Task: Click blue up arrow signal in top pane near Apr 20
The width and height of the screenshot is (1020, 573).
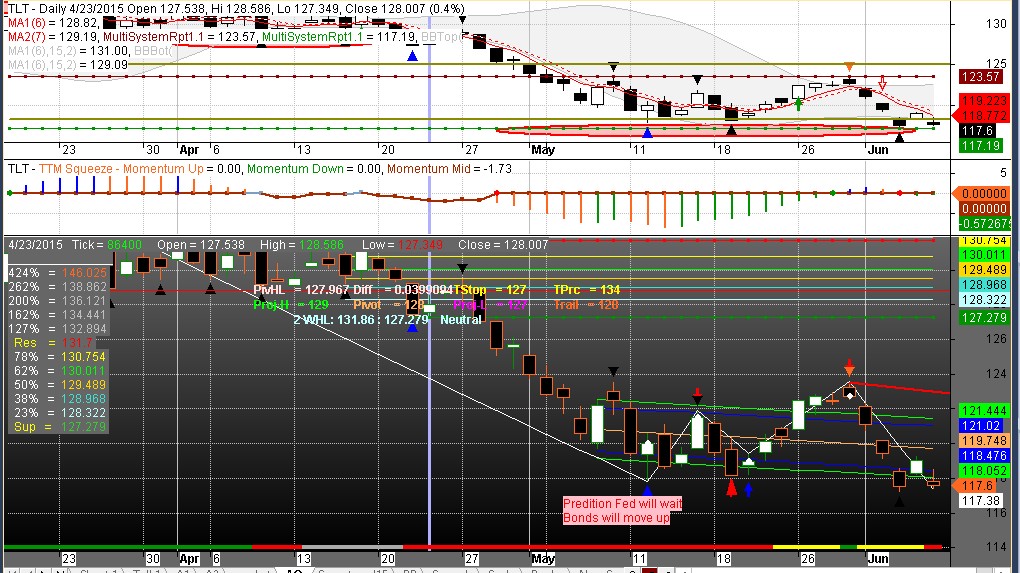Action: coord(412,57)
